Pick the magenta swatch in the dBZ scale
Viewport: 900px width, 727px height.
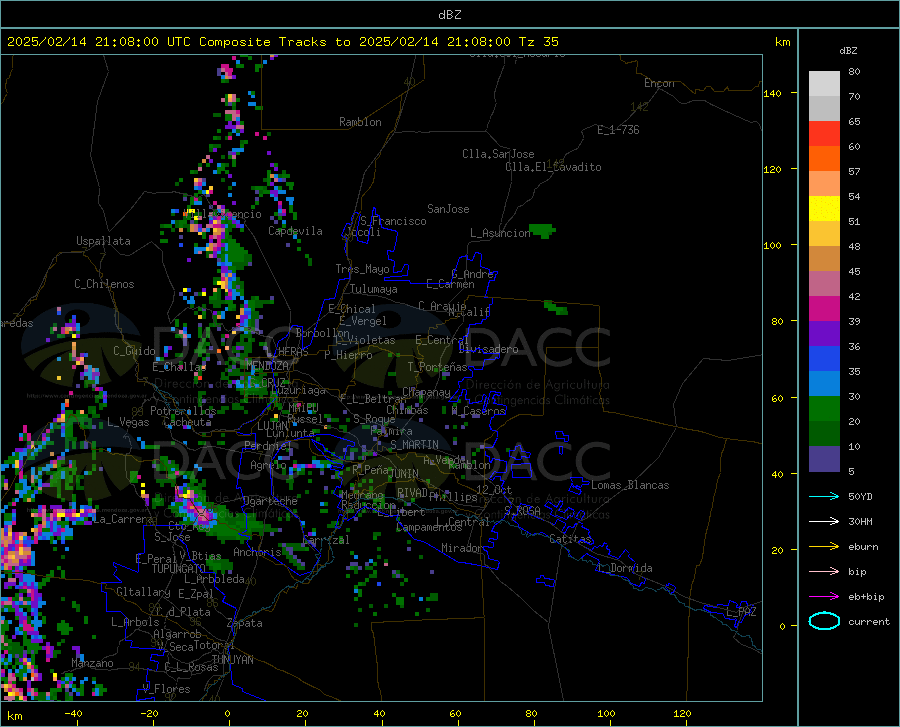pyautogui.click(x=824, y=309)
